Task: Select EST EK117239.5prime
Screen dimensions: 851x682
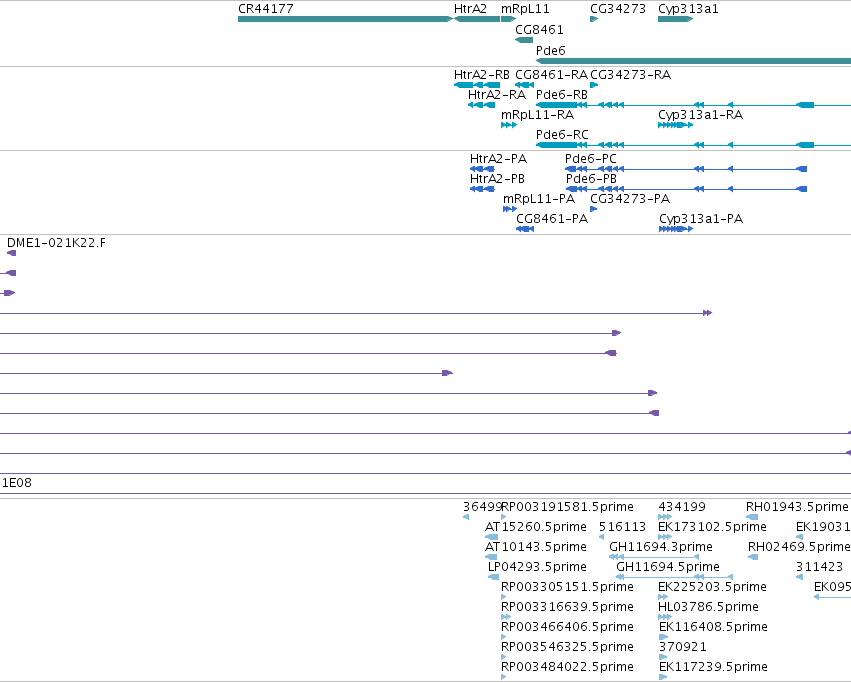Action: click(714, 667)
